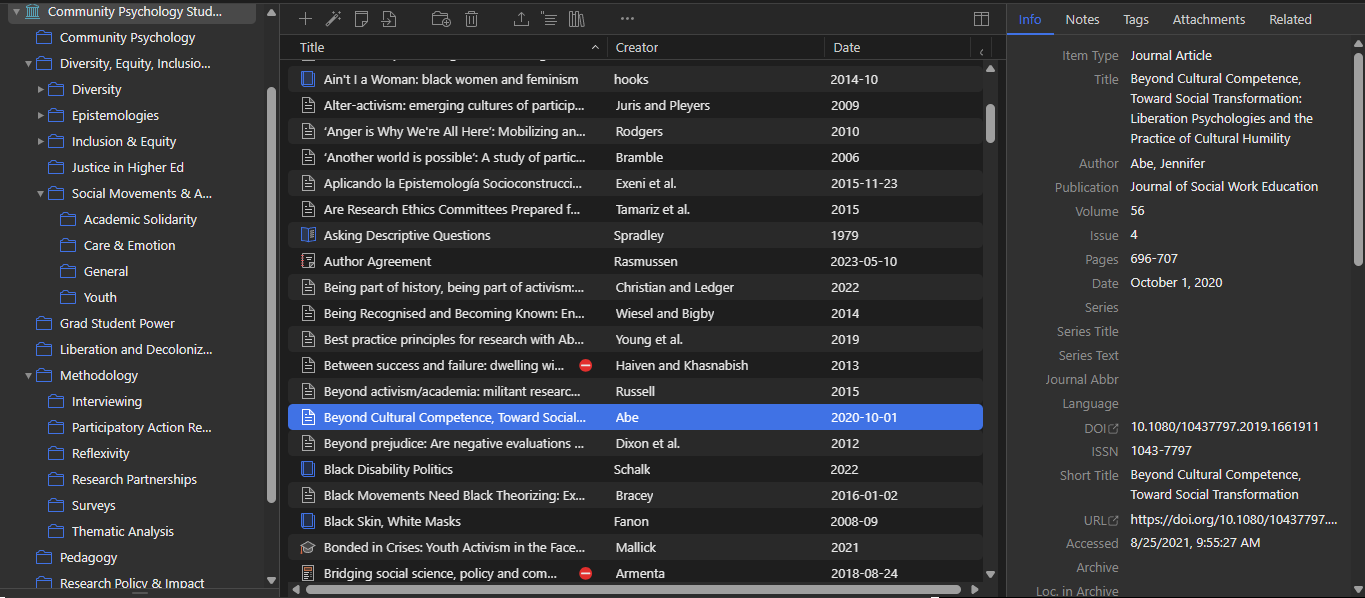
Task: Click the book section icon for Asking Descriptive Questions
Action: (308, 235)
